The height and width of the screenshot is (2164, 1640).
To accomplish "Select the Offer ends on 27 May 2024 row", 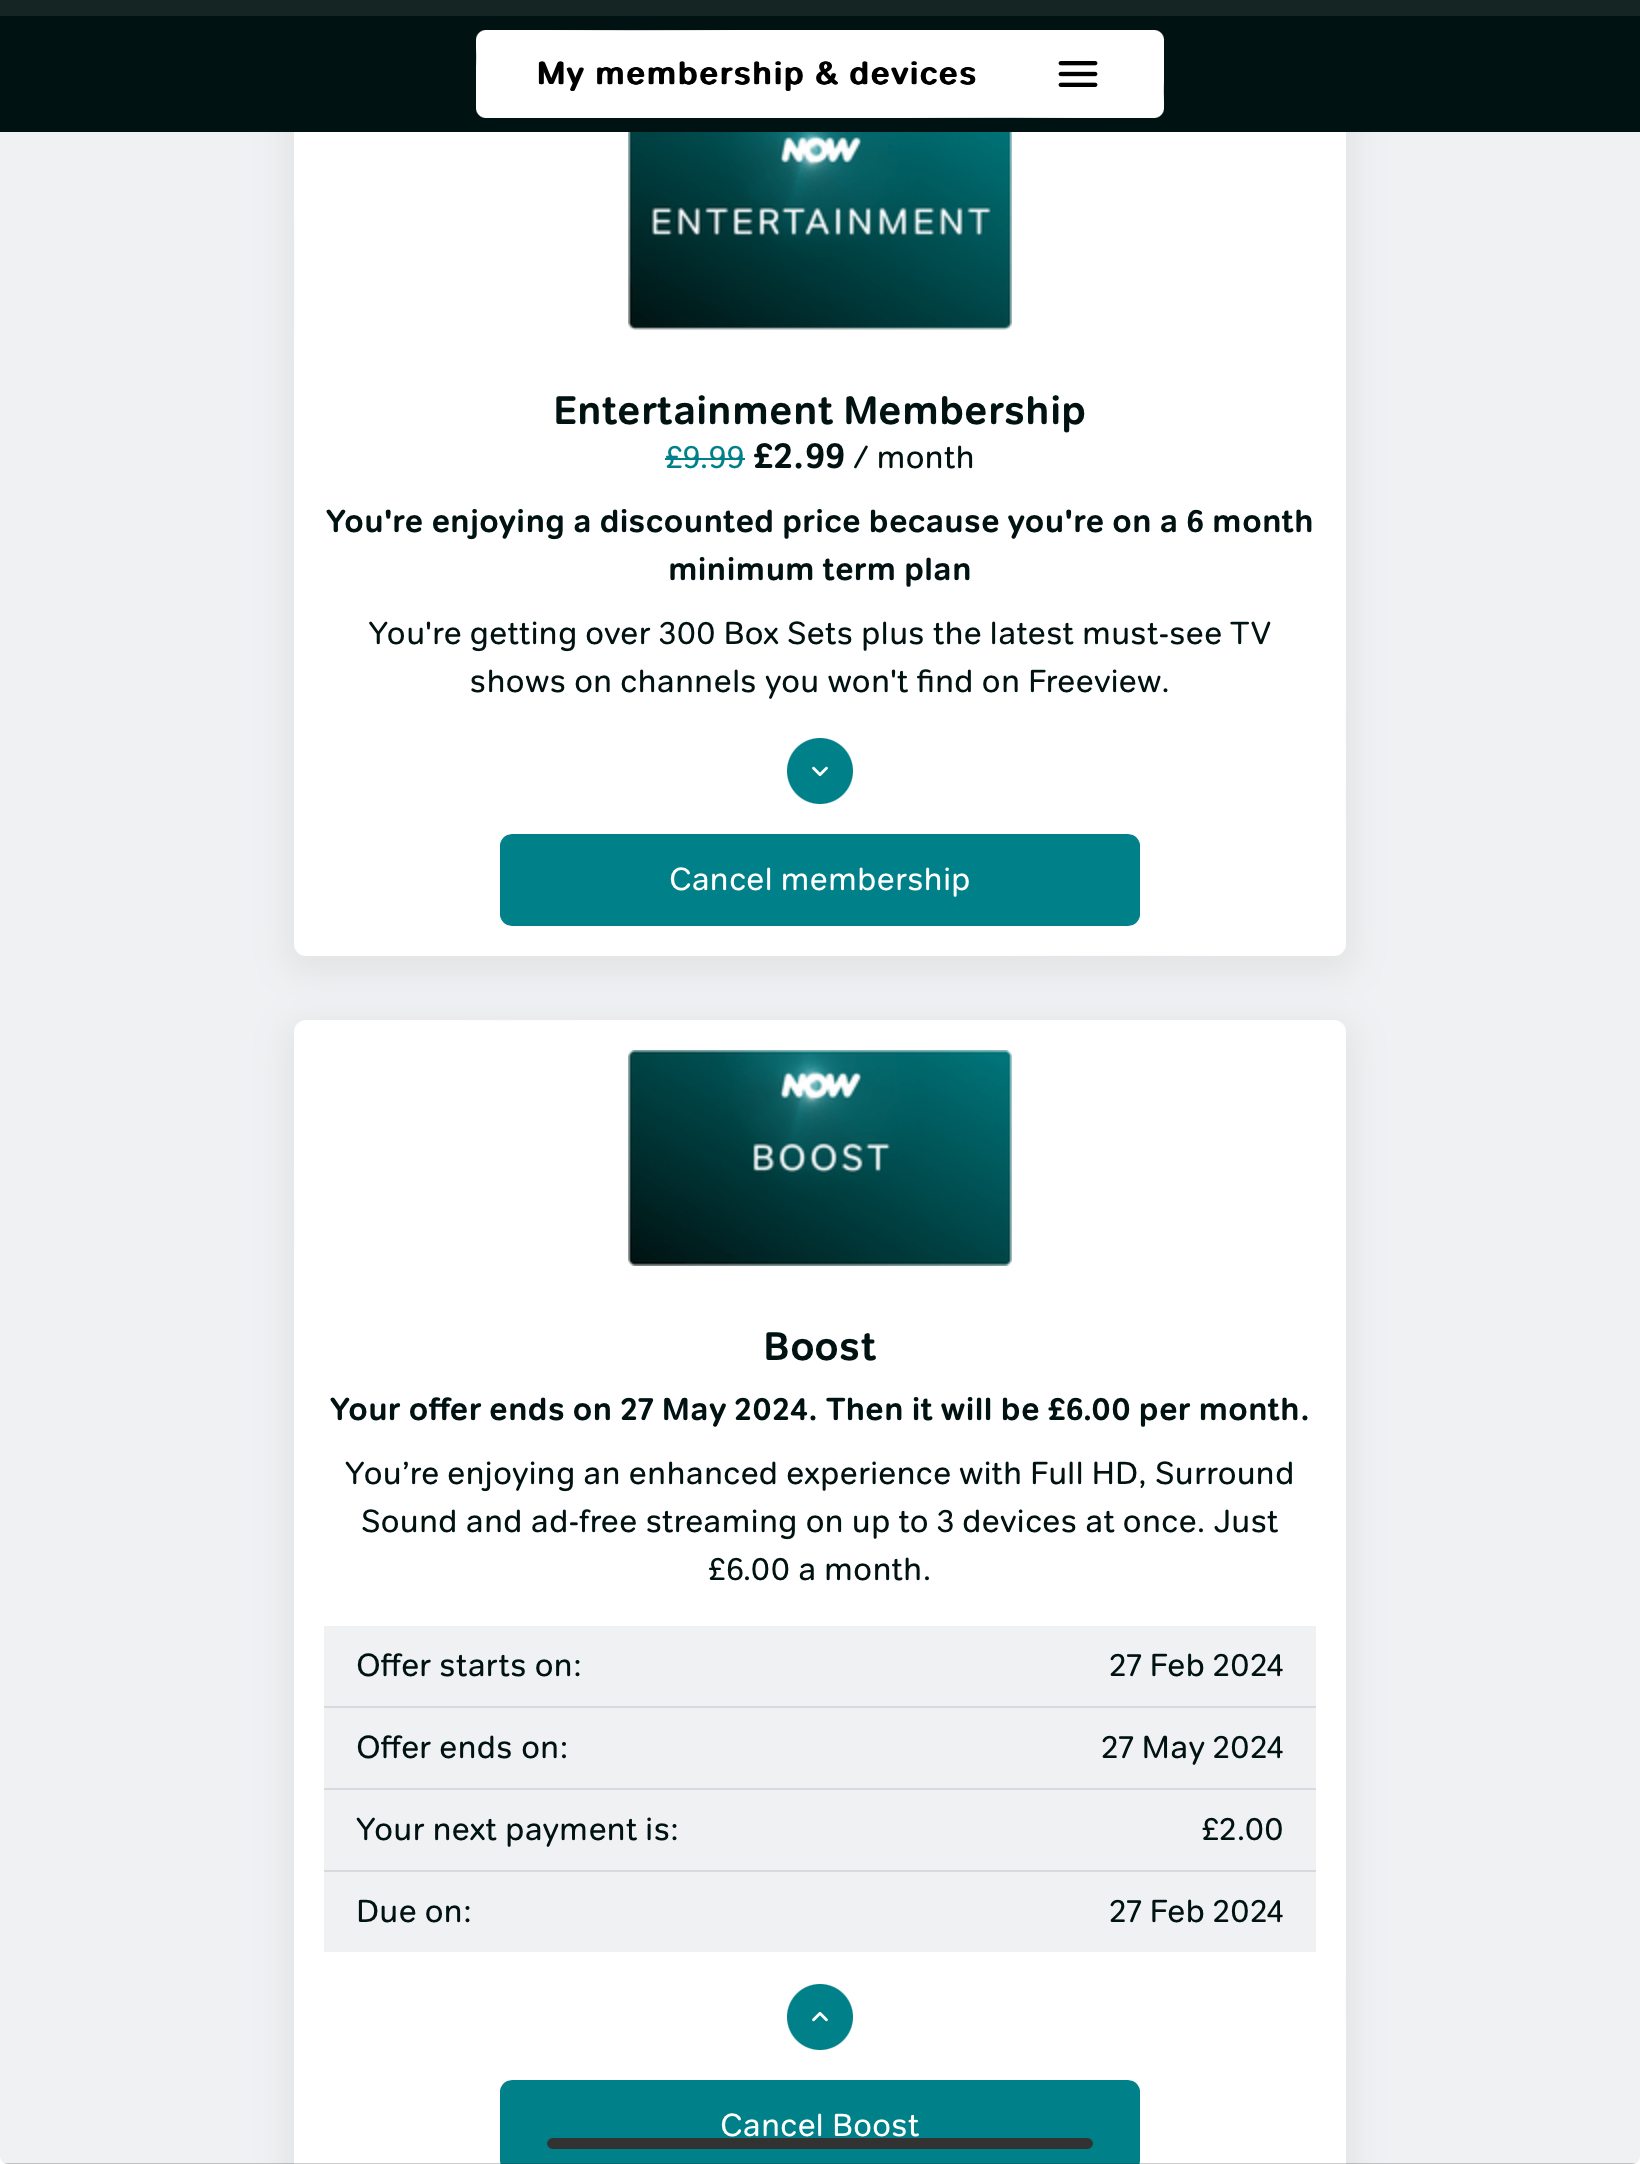I will [819, 1747].
